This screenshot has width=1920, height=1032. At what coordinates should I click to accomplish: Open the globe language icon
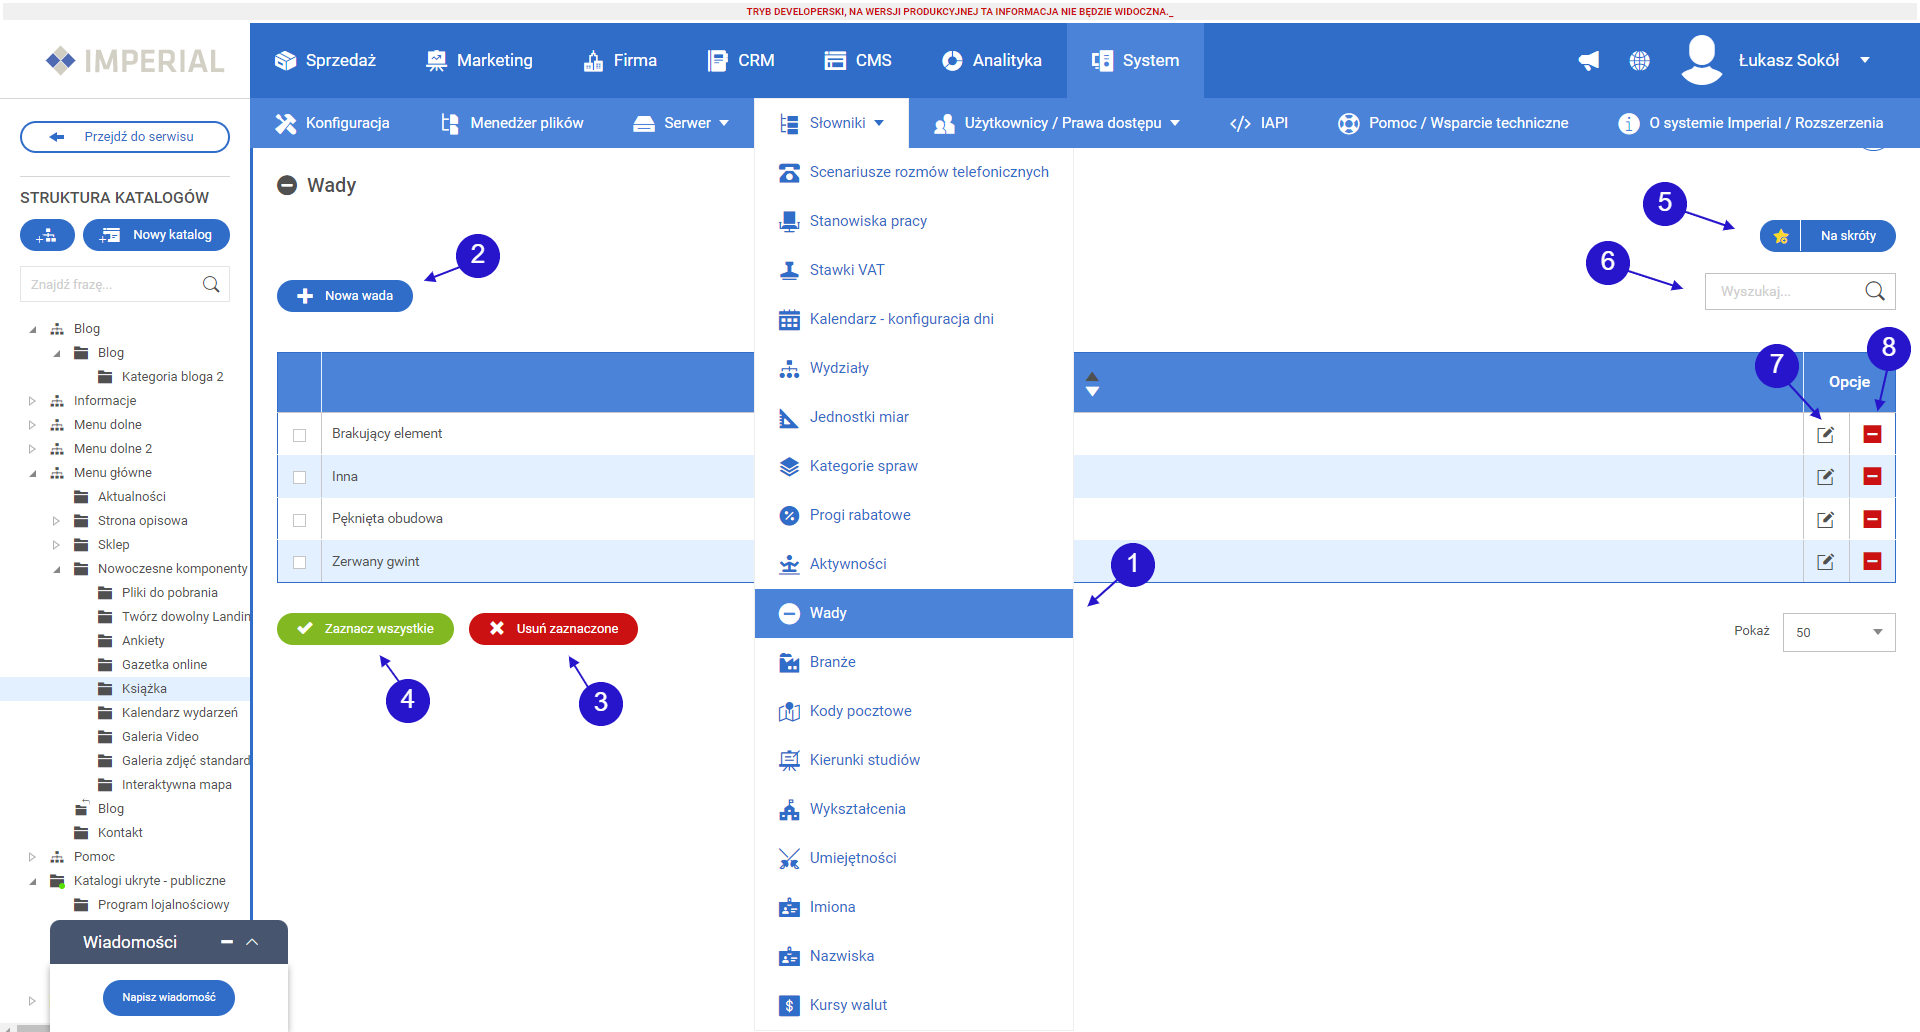point(1639,61)
